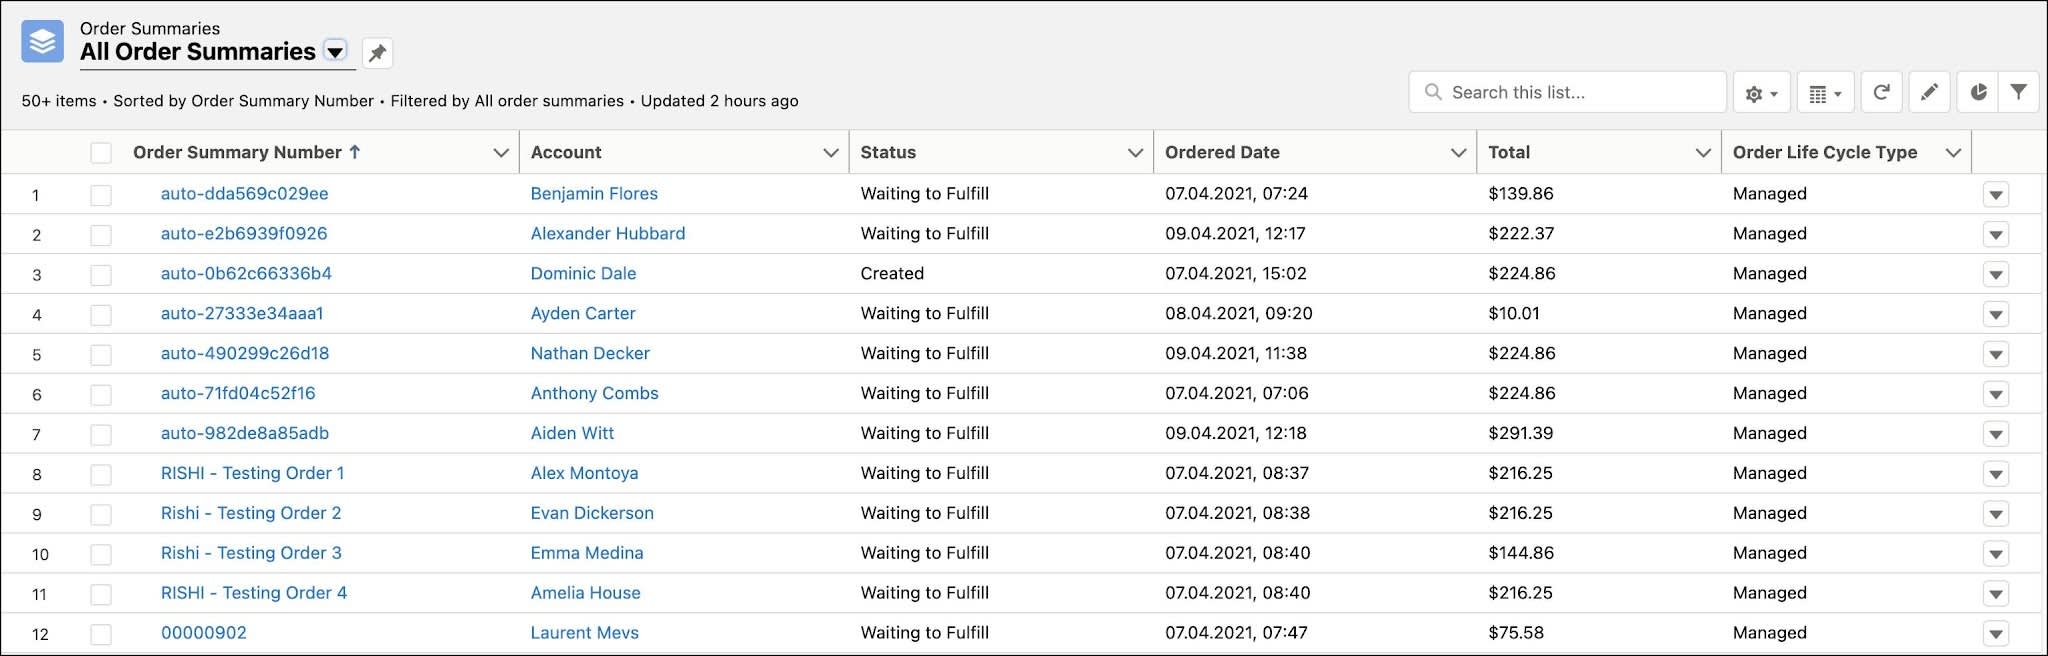Image resolution: width=2048 pixels, height=656 pixels.
Task: Open Laurent Mevs account
Action: pyautogui.click(x=585, y=633)
